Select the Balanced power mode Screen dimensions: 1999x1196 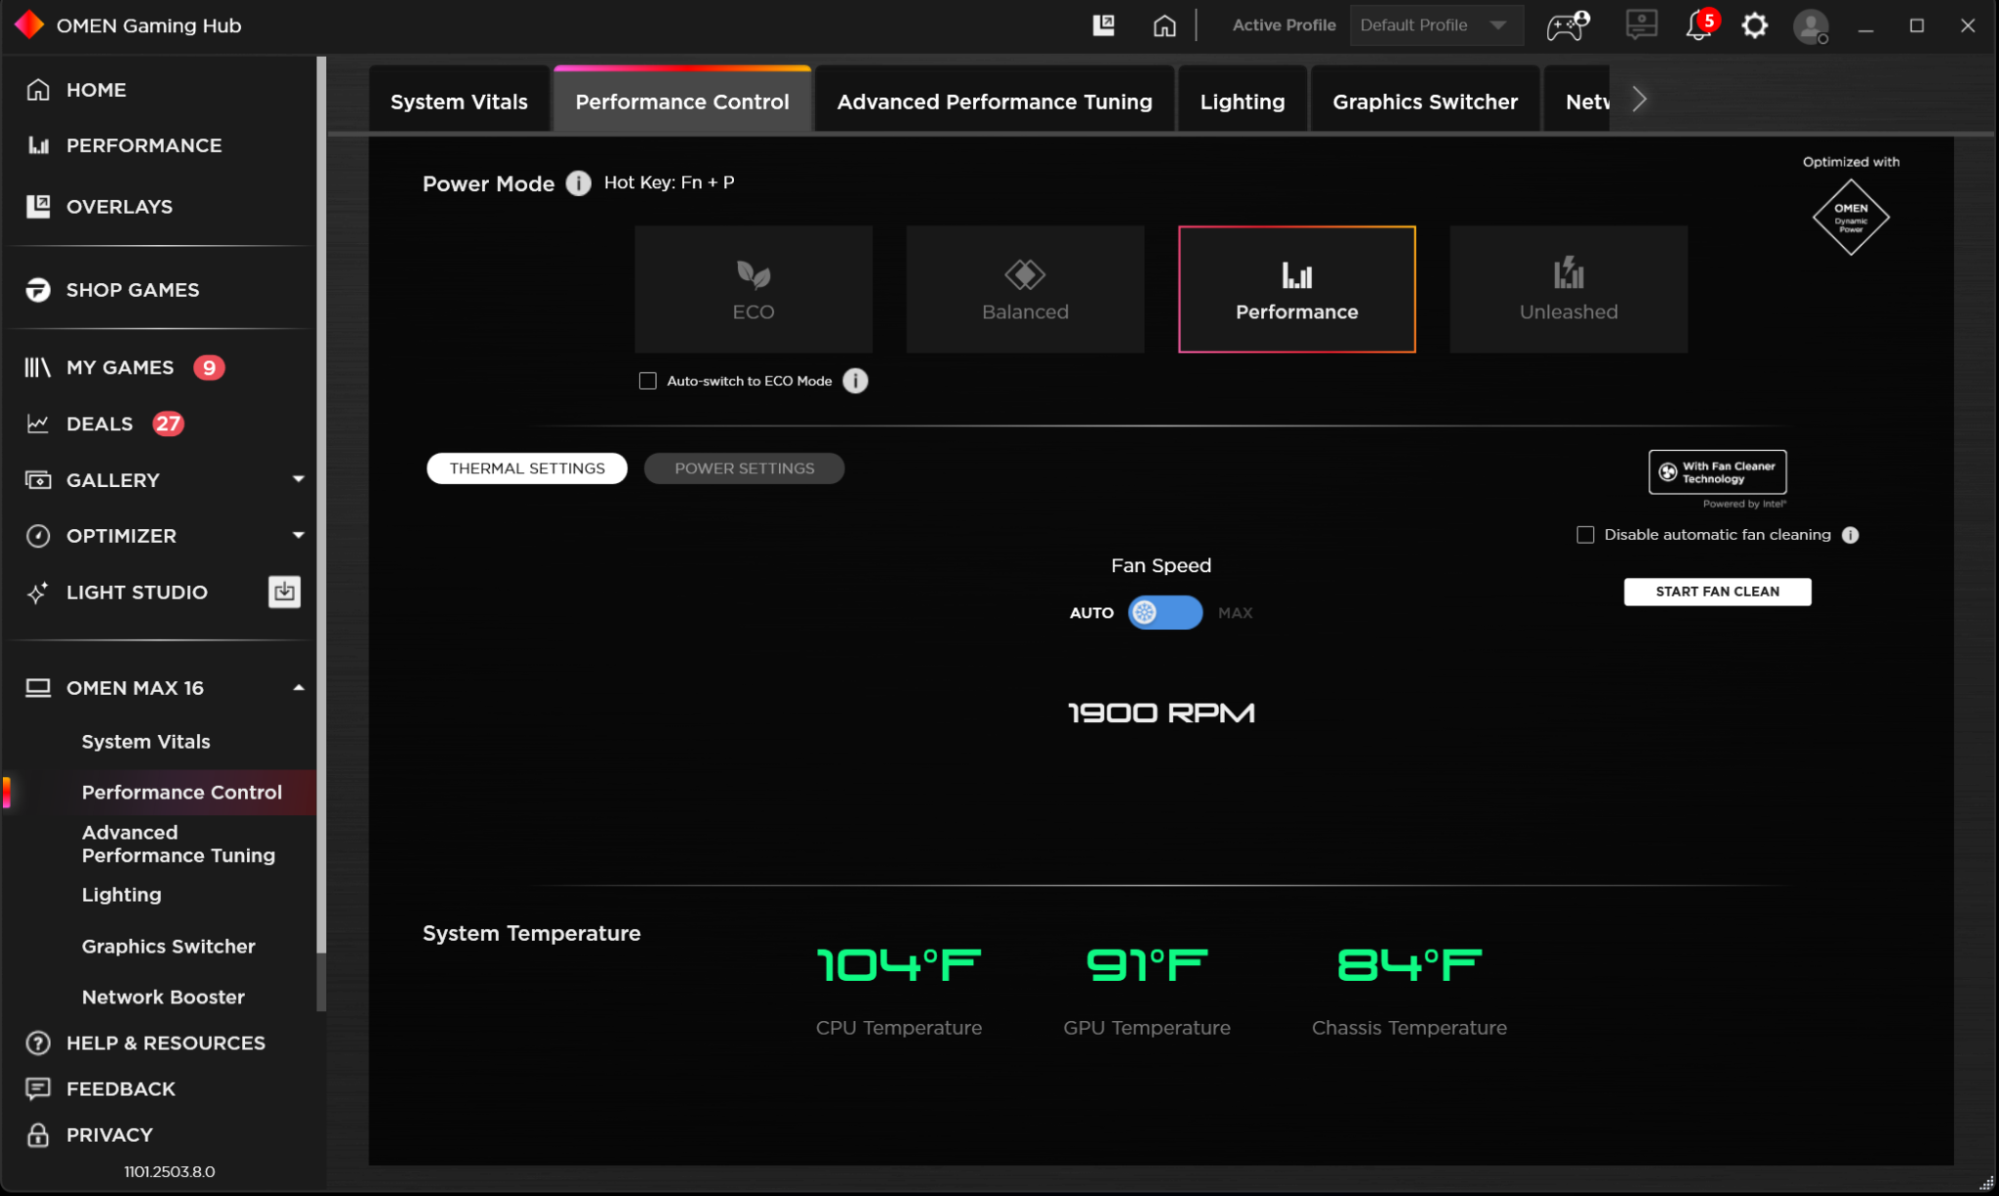coord(1025,289)
